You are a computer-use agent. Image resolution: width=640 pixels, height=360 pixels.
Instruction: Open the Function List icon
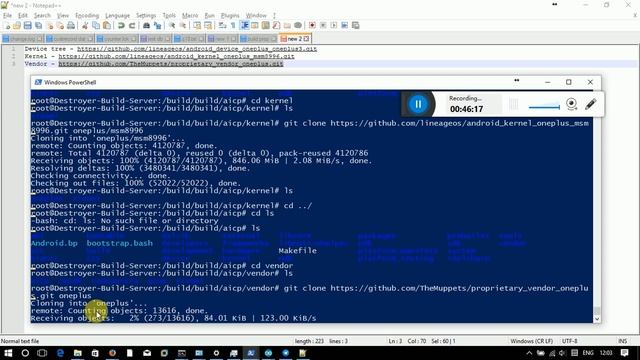click(x=276, y=25)
